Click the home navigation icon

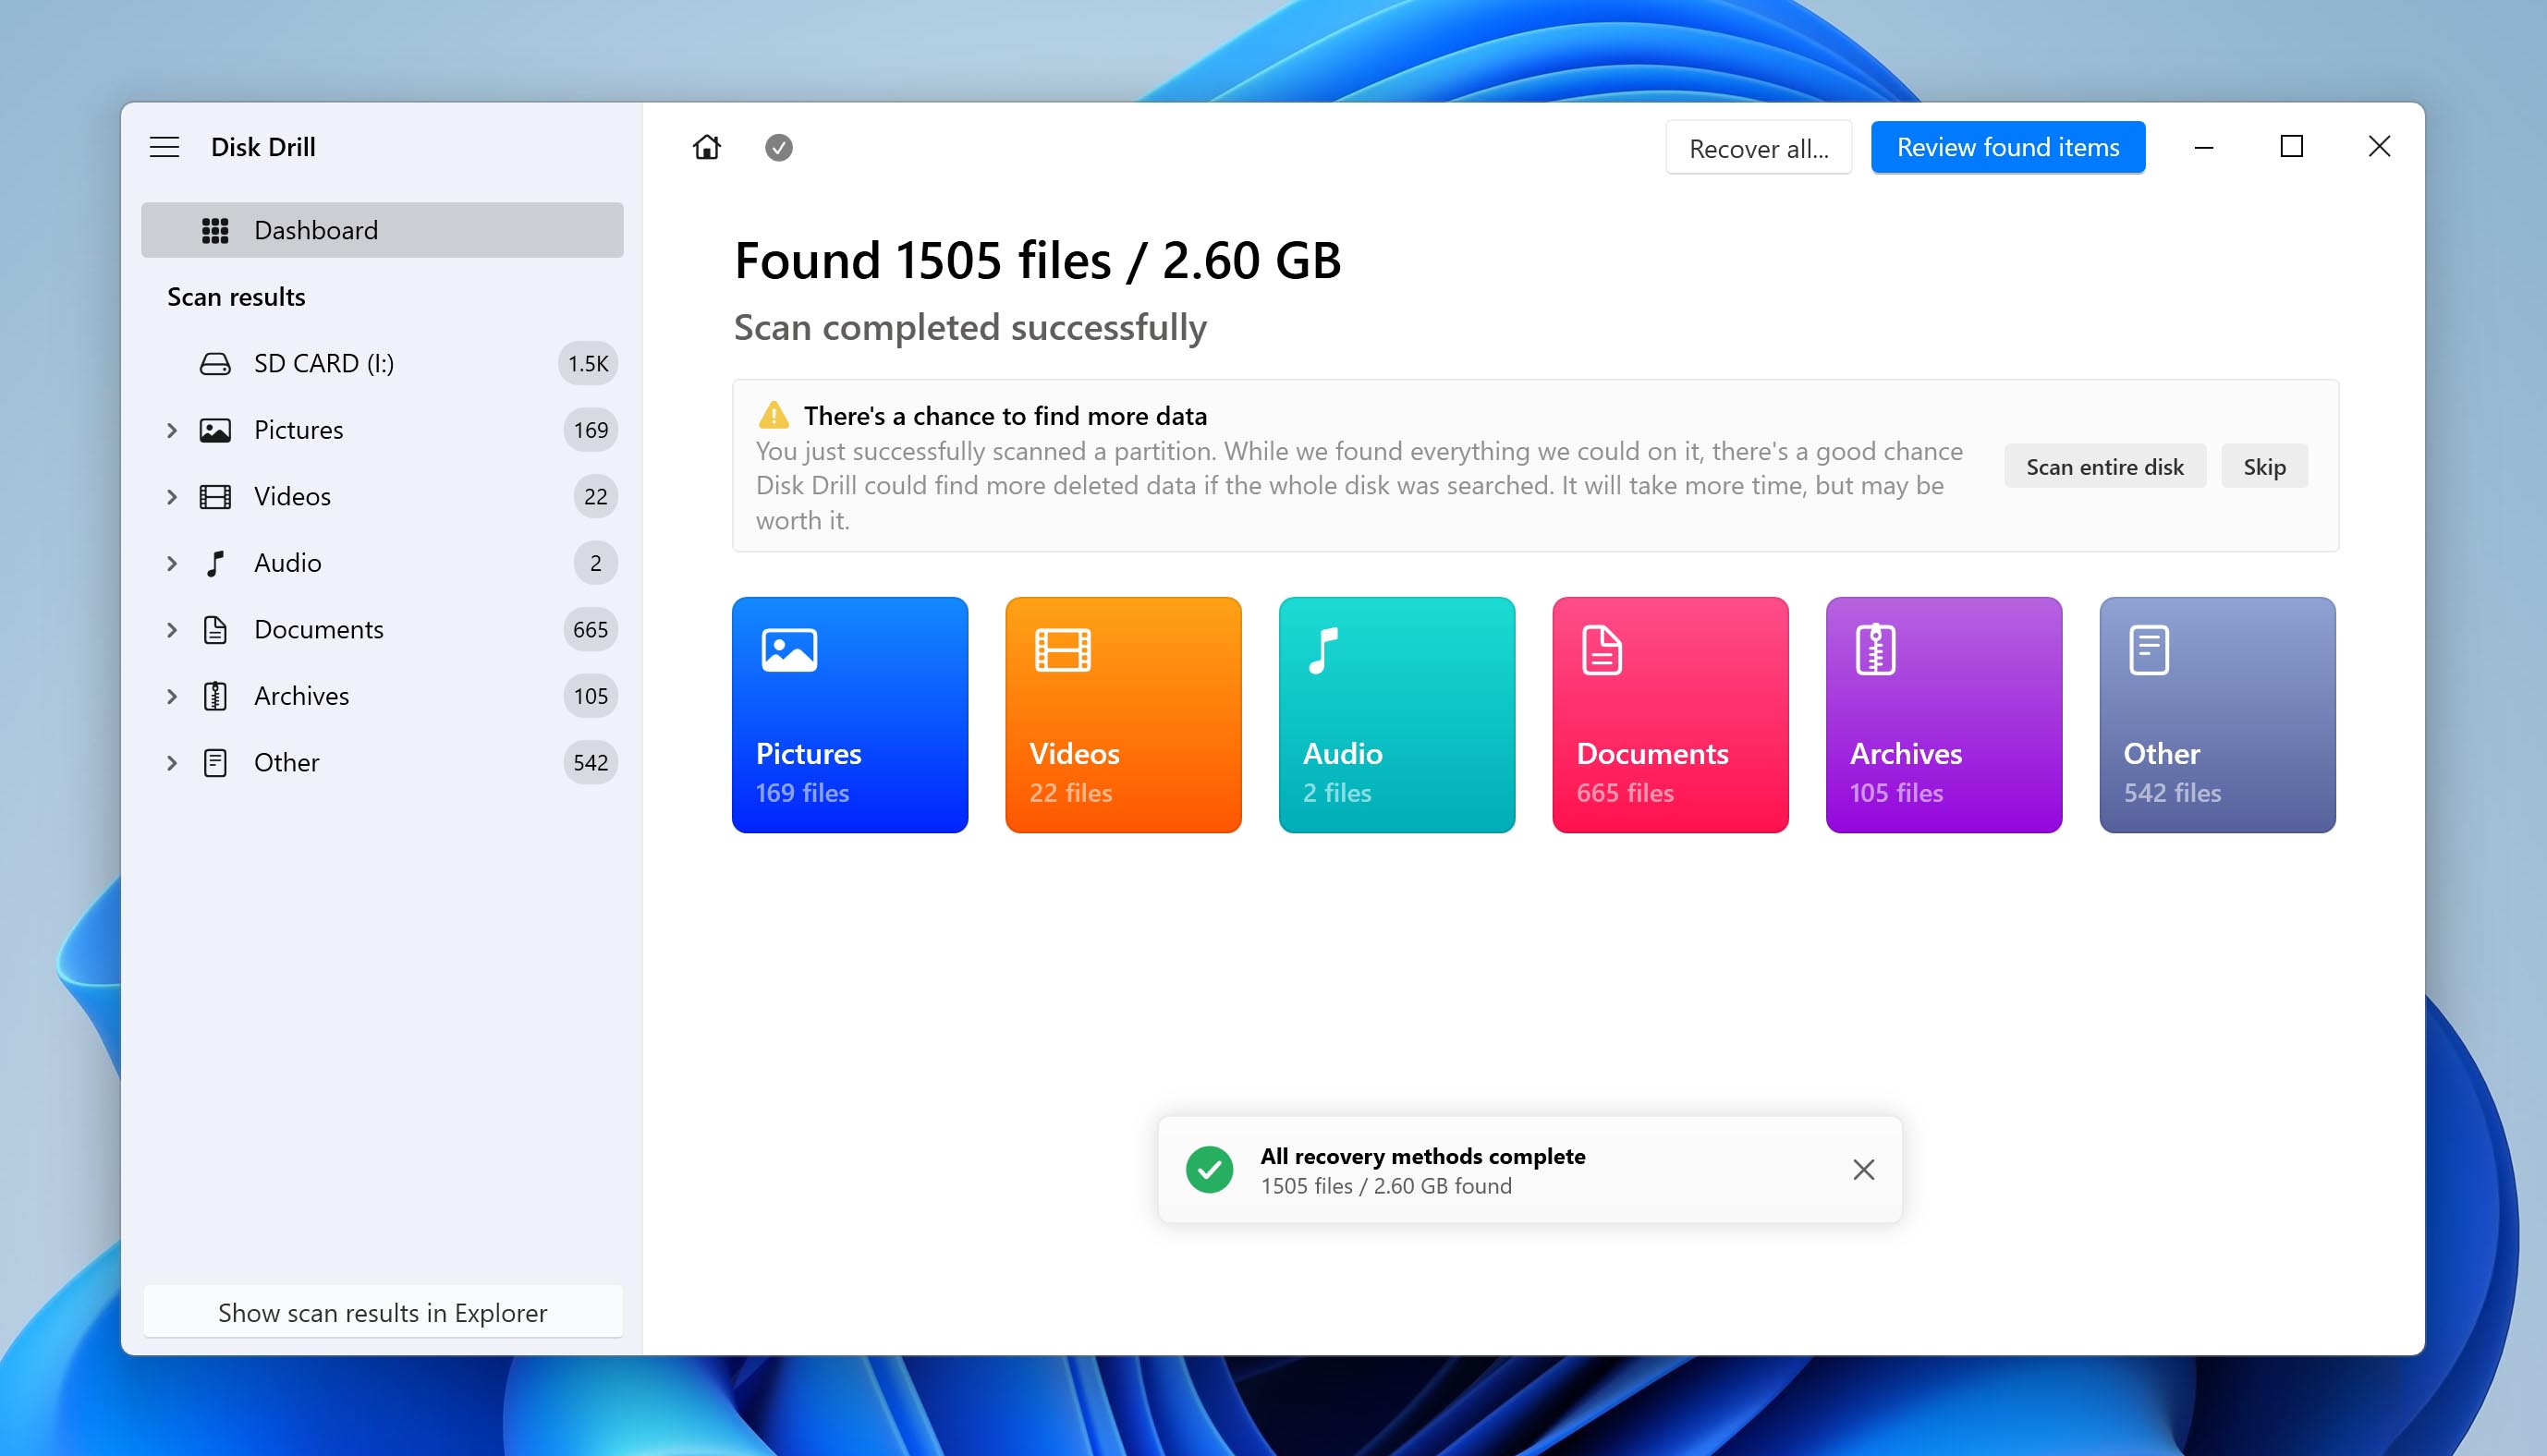click(x=707, y=147)
